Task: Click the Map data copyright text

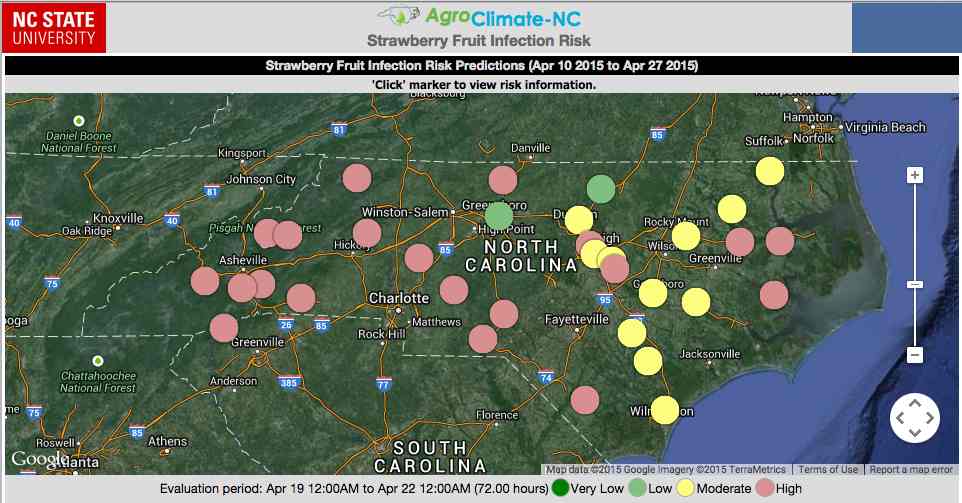Action: [666, 469]
